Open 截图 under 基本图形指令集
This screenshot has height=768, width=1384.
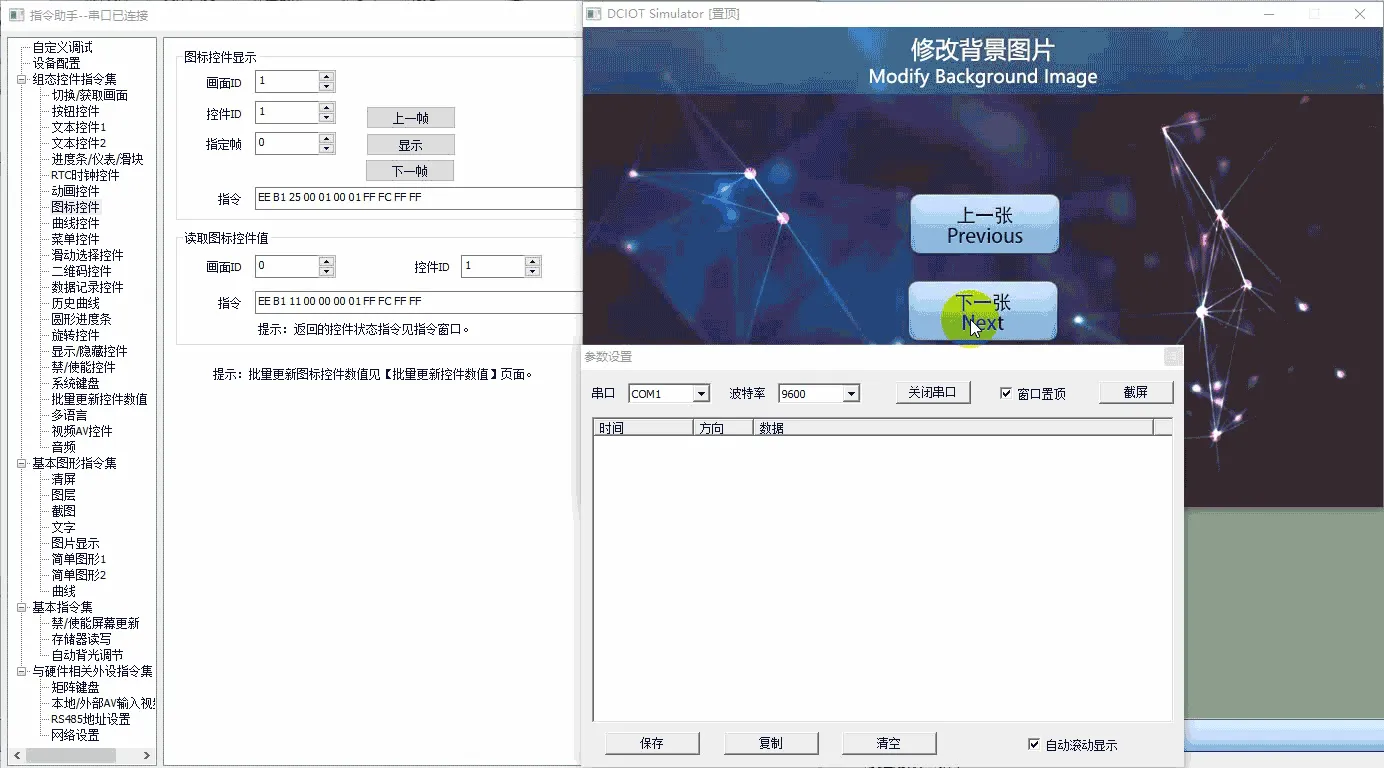click(x=63, y=510)
